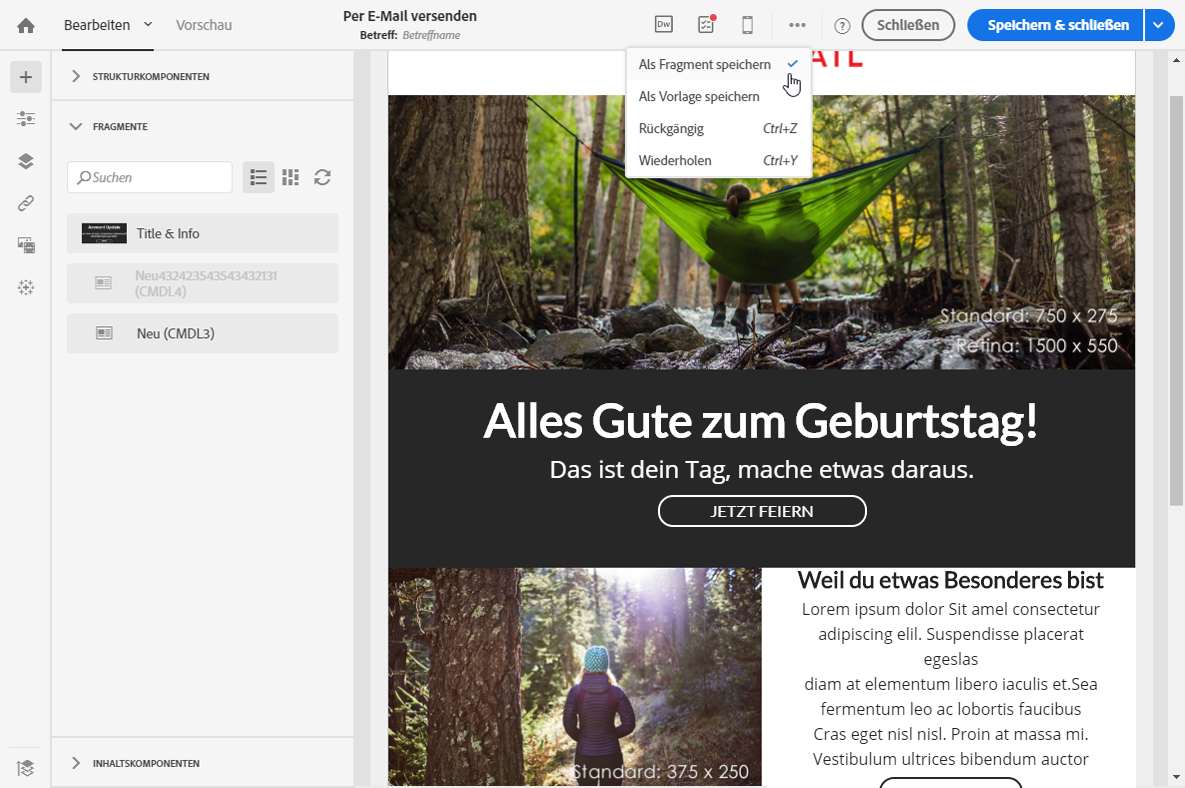1185x788 pixels.
Task: Click the Schließen button
Action: (908, 25)
